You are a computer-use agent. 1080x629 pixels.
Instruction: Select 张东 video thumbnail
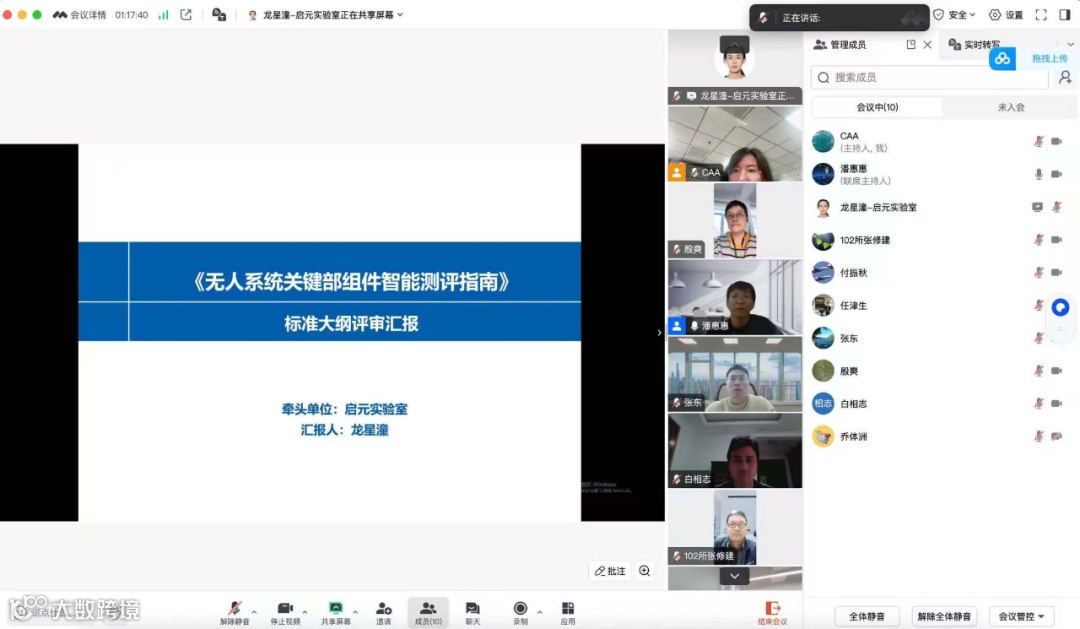[735, 373]
